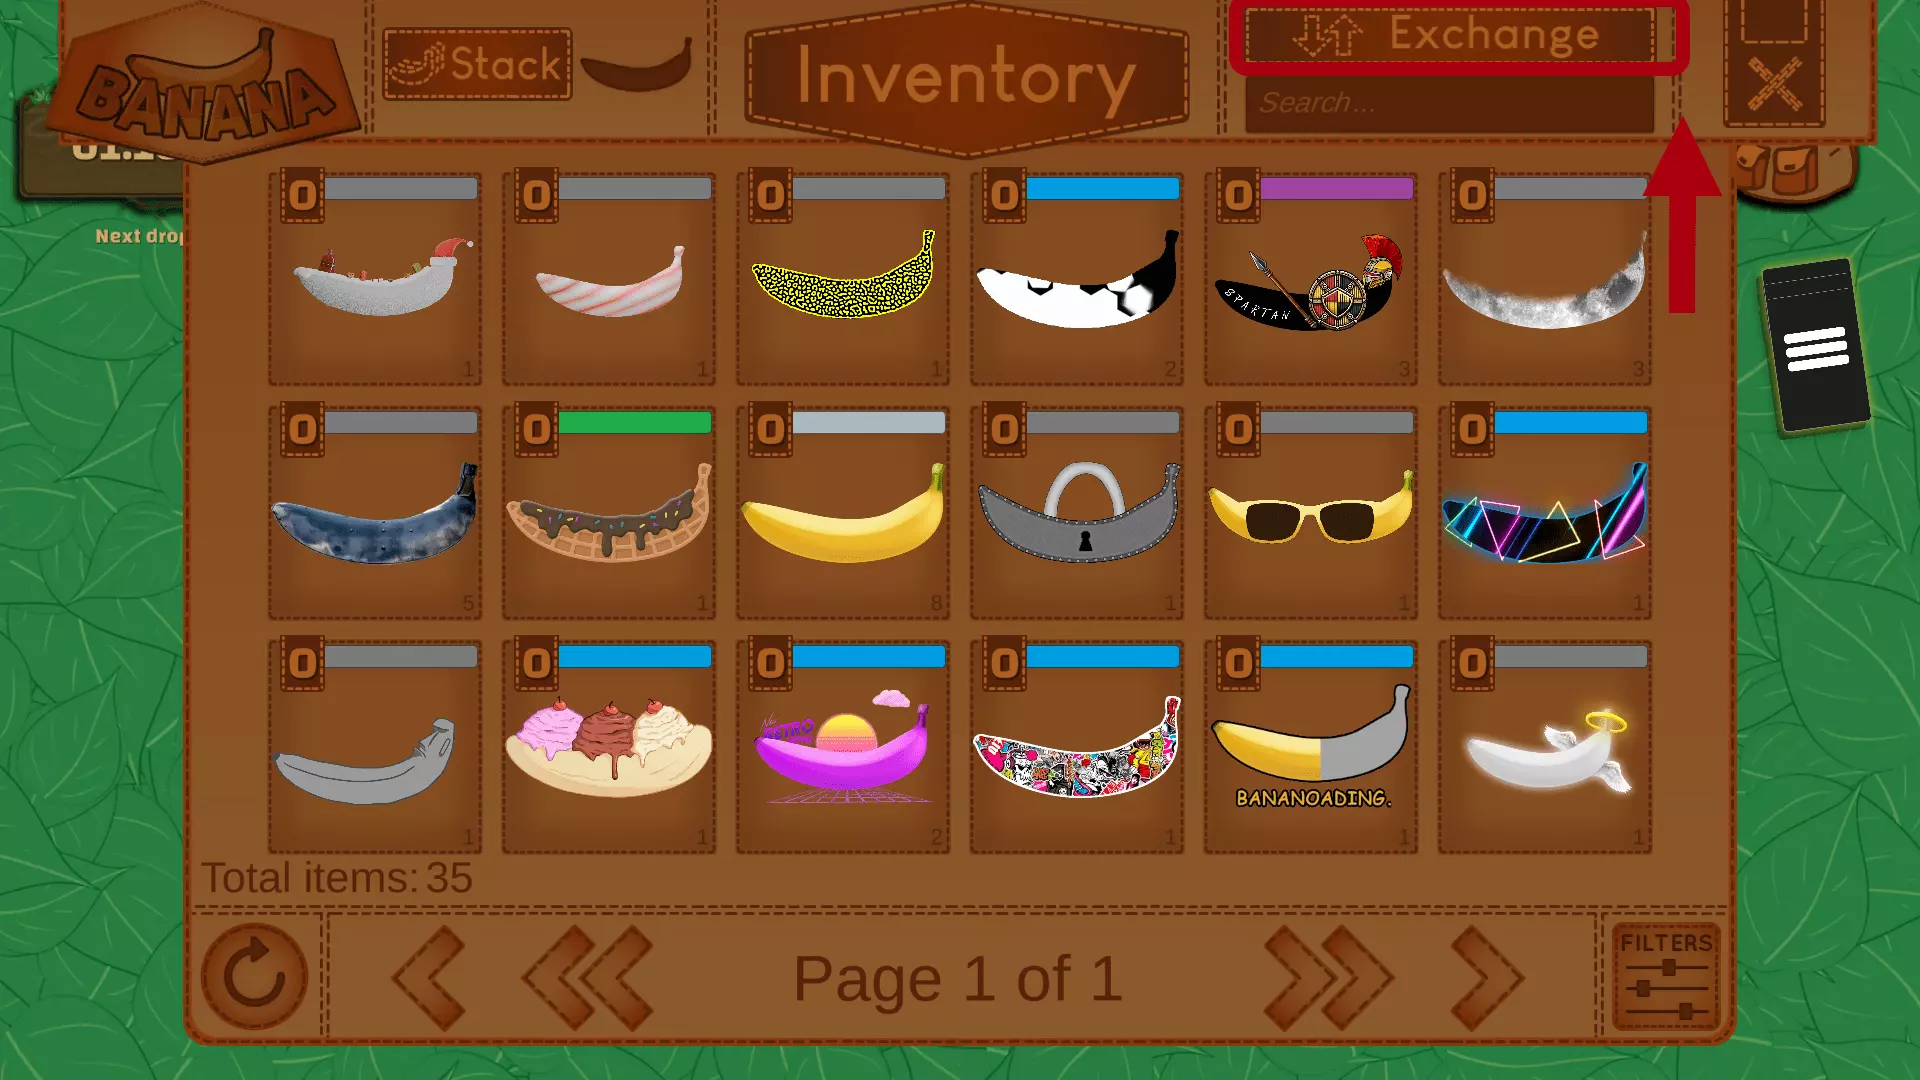Jump to first page with double left arrows
This screenshot has height=1080, width=1920.
tap(588, 977)
